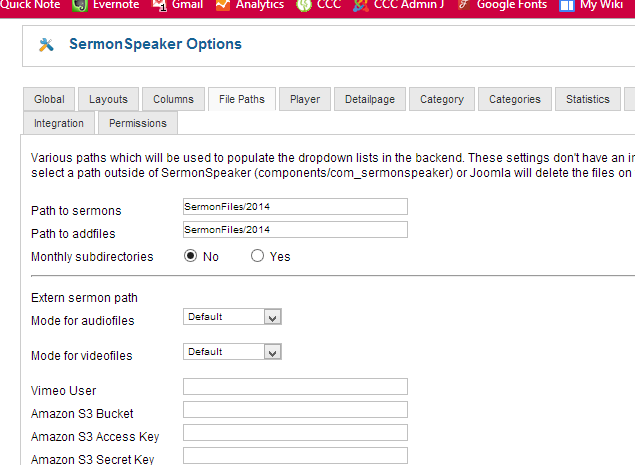This screenshot has height=465, width=635.
Task: Expand the Mode for videofiles dropdown
Action: (x=232, y=352)
